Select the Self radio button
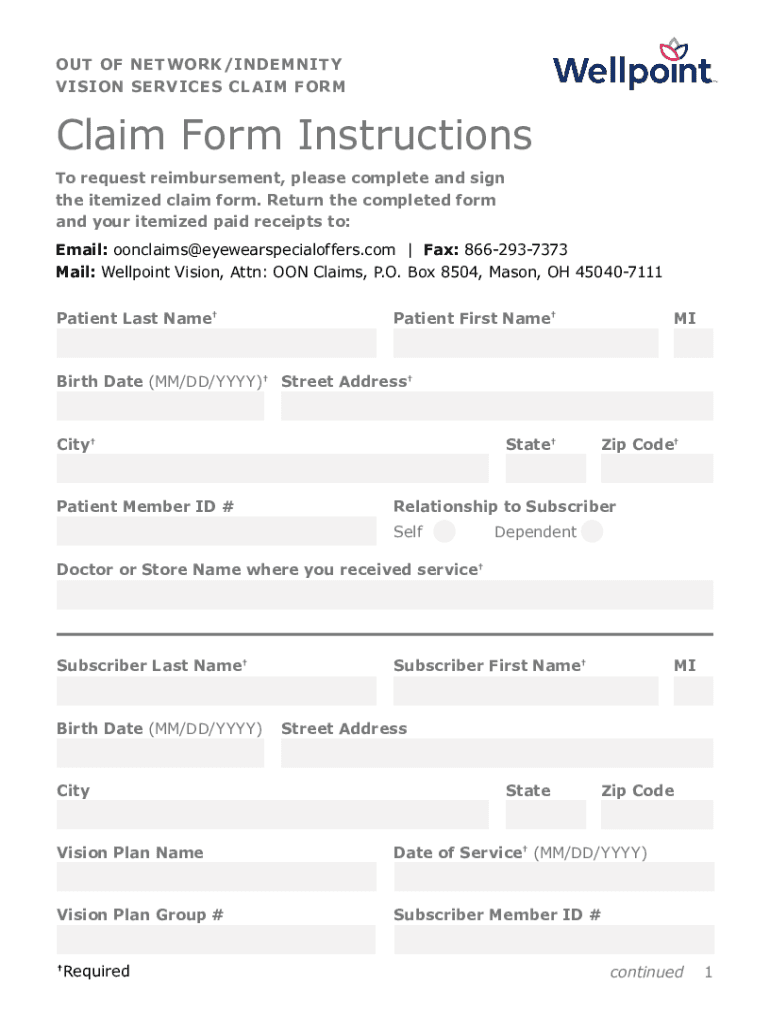The height and width of the screenshot is (1024, 770). 445,531
